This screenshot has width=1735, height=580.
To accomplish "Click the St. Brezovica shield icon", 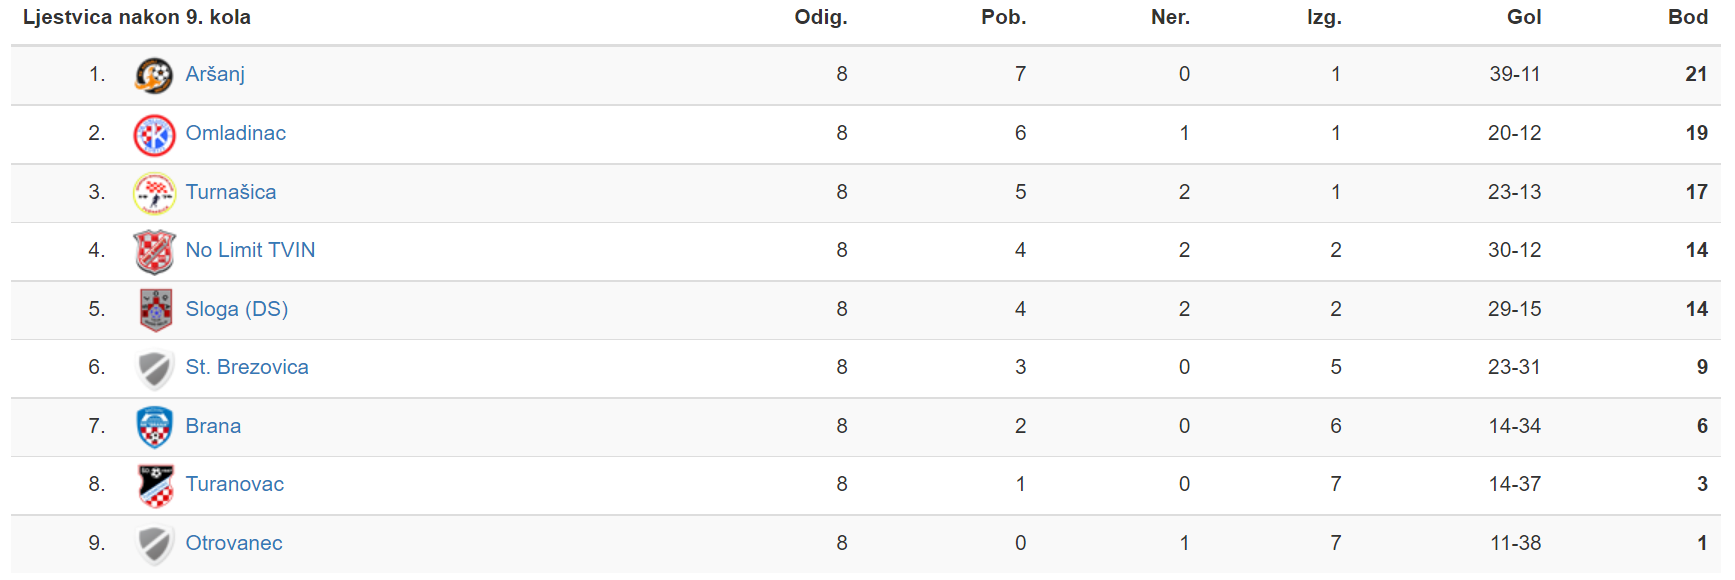I will [154, 369].
